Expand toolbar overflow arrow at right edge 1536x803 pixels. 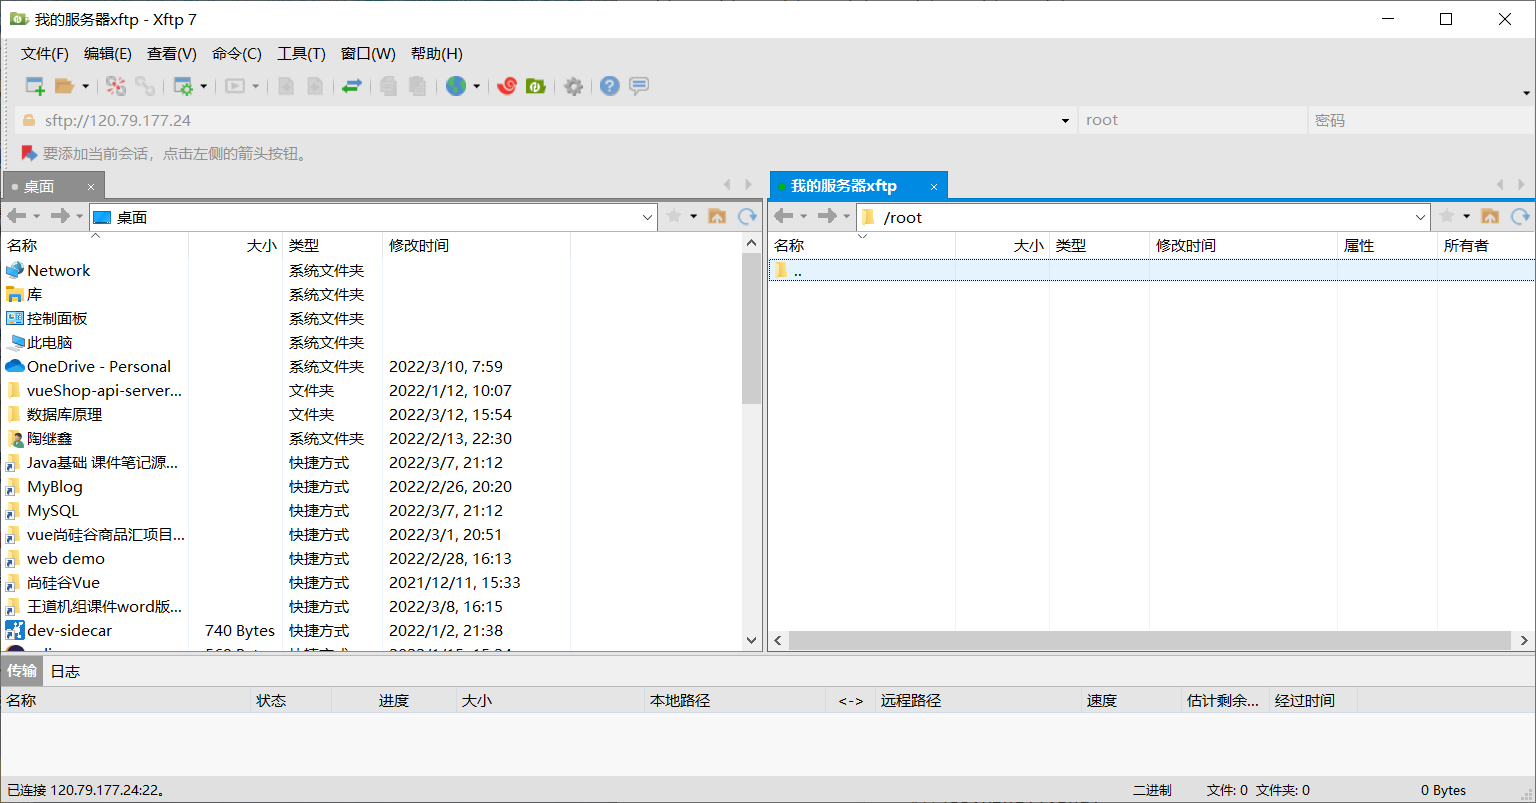coord(1526,93)
